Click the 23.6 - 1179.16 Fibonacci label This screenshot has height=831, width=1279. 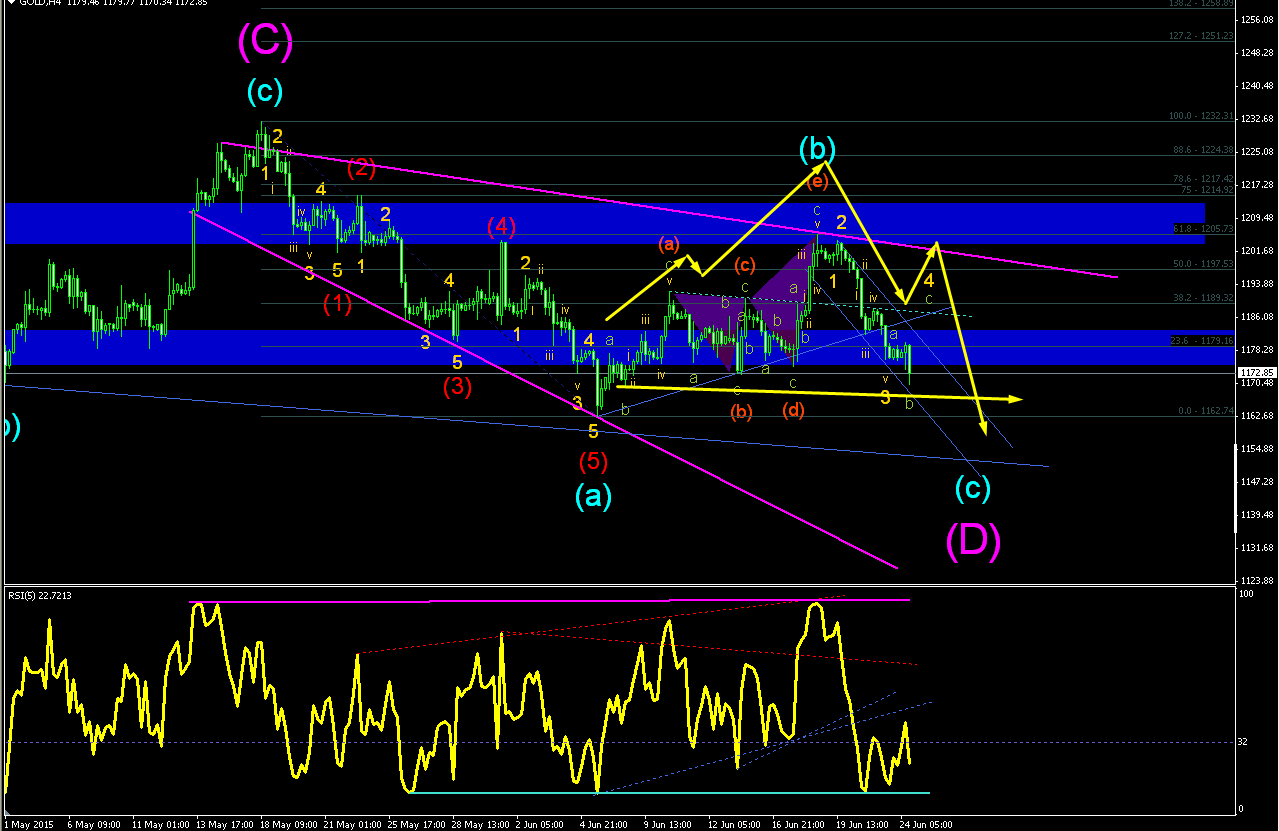pos(1203,341)
